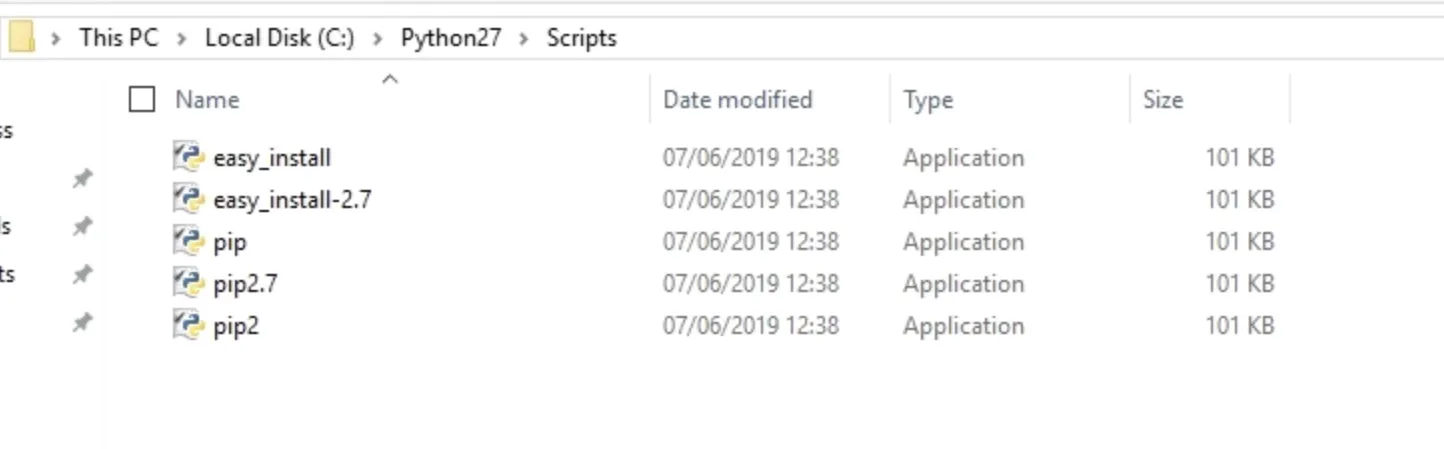Select the pip2.7 file name
Screen dimensions: 1444x449
[x=245, y=284]
